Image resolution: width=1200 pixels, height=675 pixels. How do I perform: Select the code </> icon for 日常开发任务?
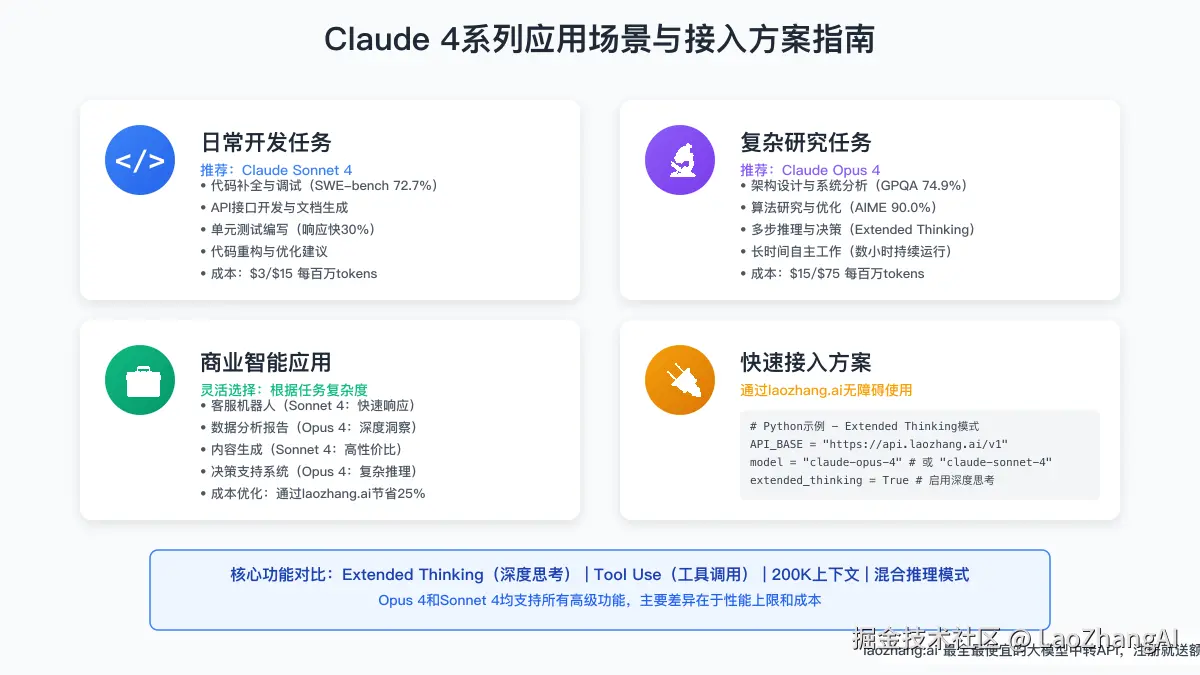click(140, 160)
